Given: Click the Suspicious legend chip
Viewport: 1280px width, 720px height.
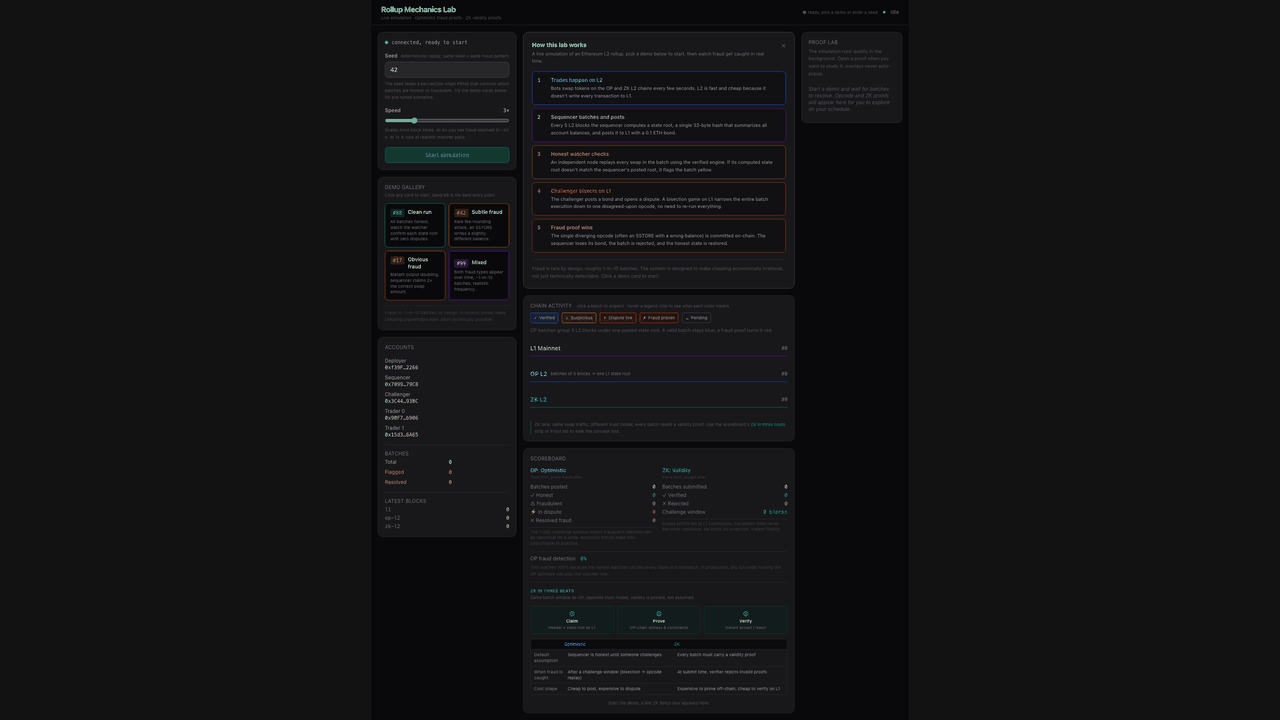Looking at the screenshot, I should click(x=578, y=318).
